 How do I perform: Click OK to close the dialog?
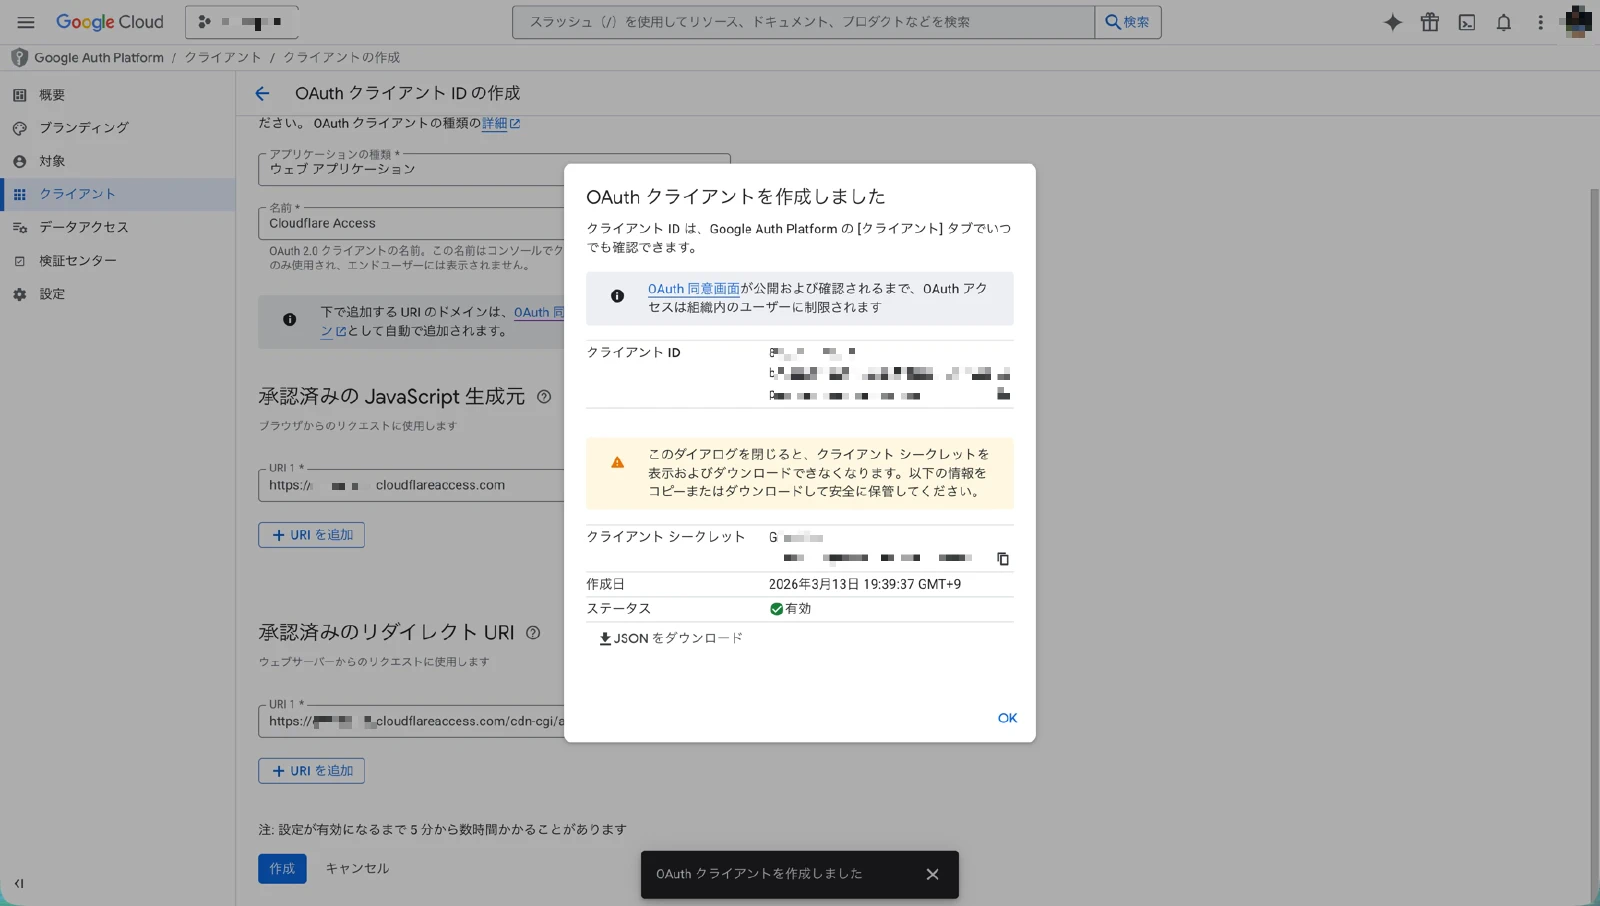[1007, 718]
